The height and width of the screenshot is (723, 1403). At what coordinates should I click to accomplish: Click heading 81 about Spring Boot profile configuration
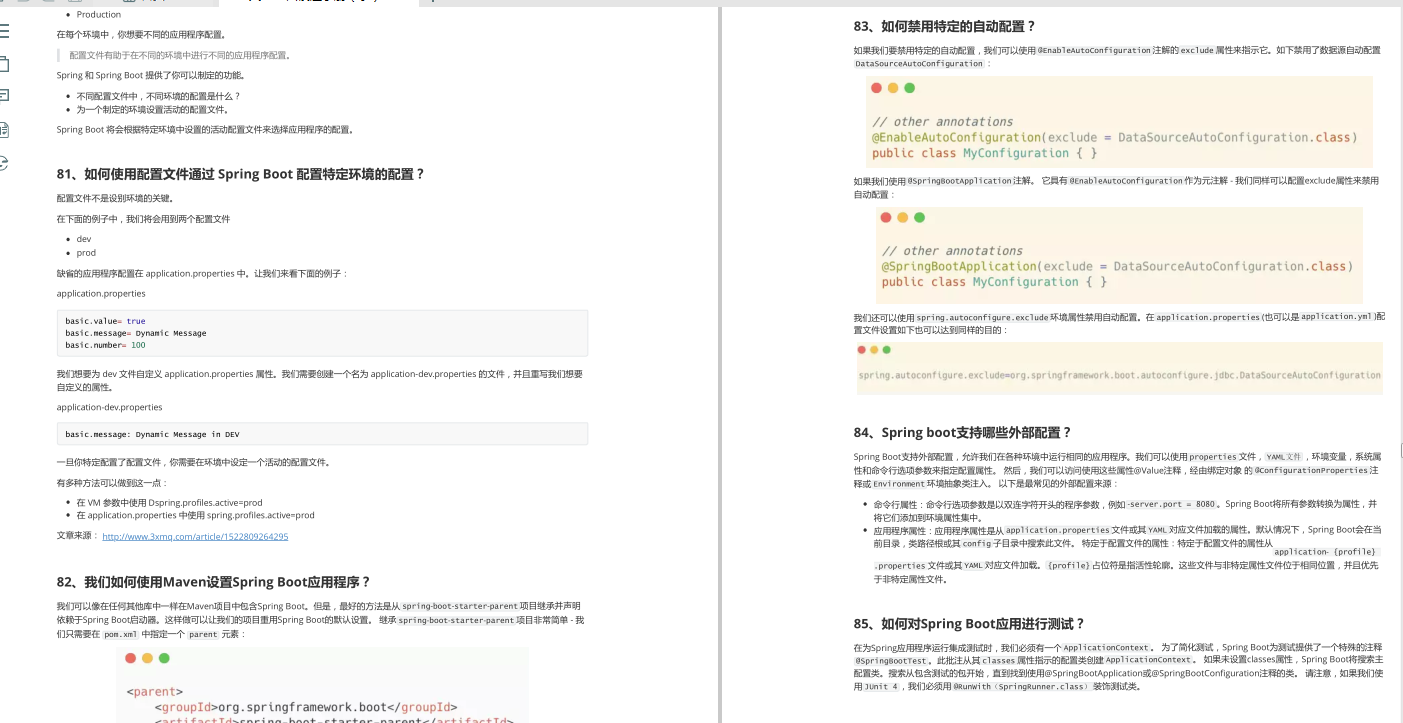click(x=240, y=174)
